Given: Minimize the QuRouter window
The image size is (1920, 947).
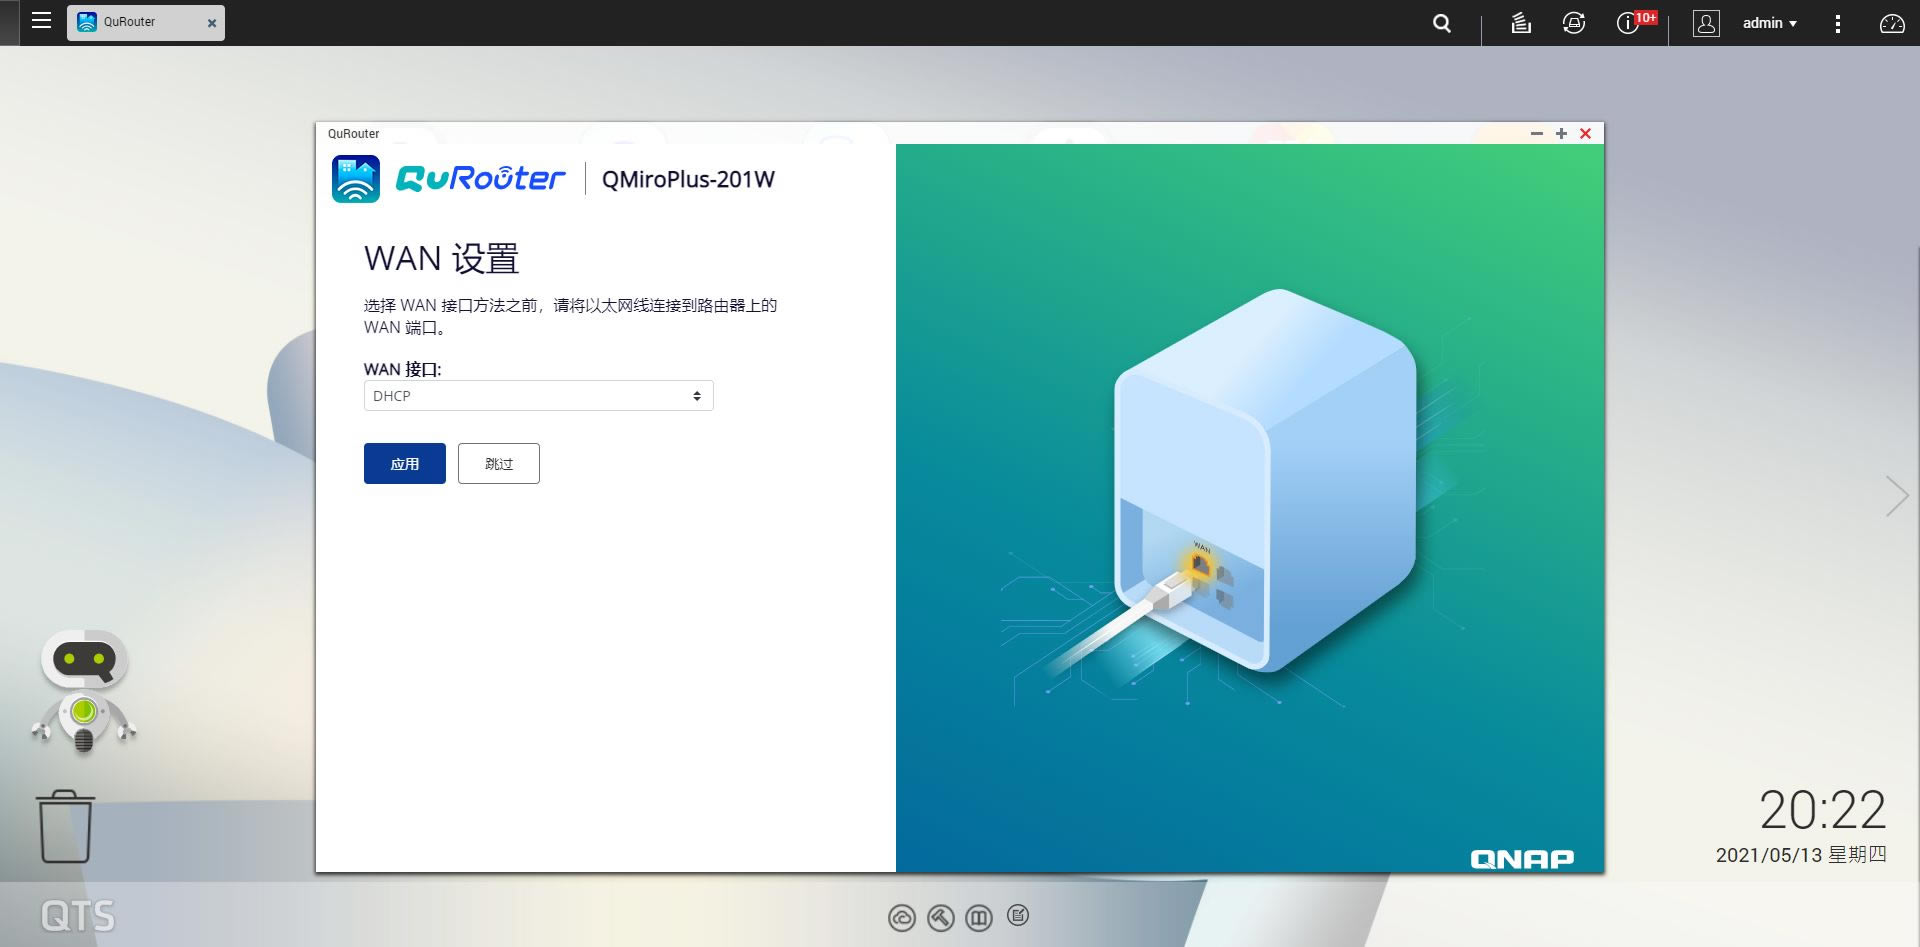Looking at the screenshot, I should click(1537, 134).
